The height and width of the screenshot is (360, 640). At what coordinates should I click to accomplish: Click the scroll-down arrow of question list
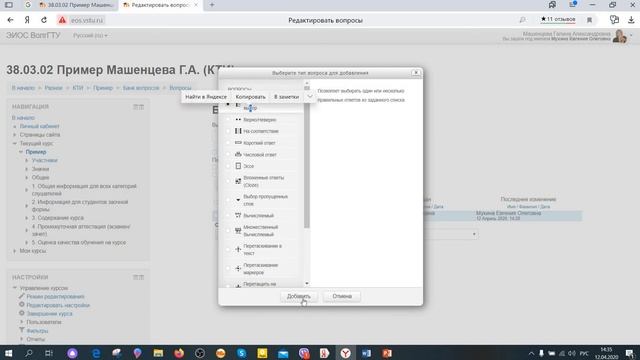point(307,283)
